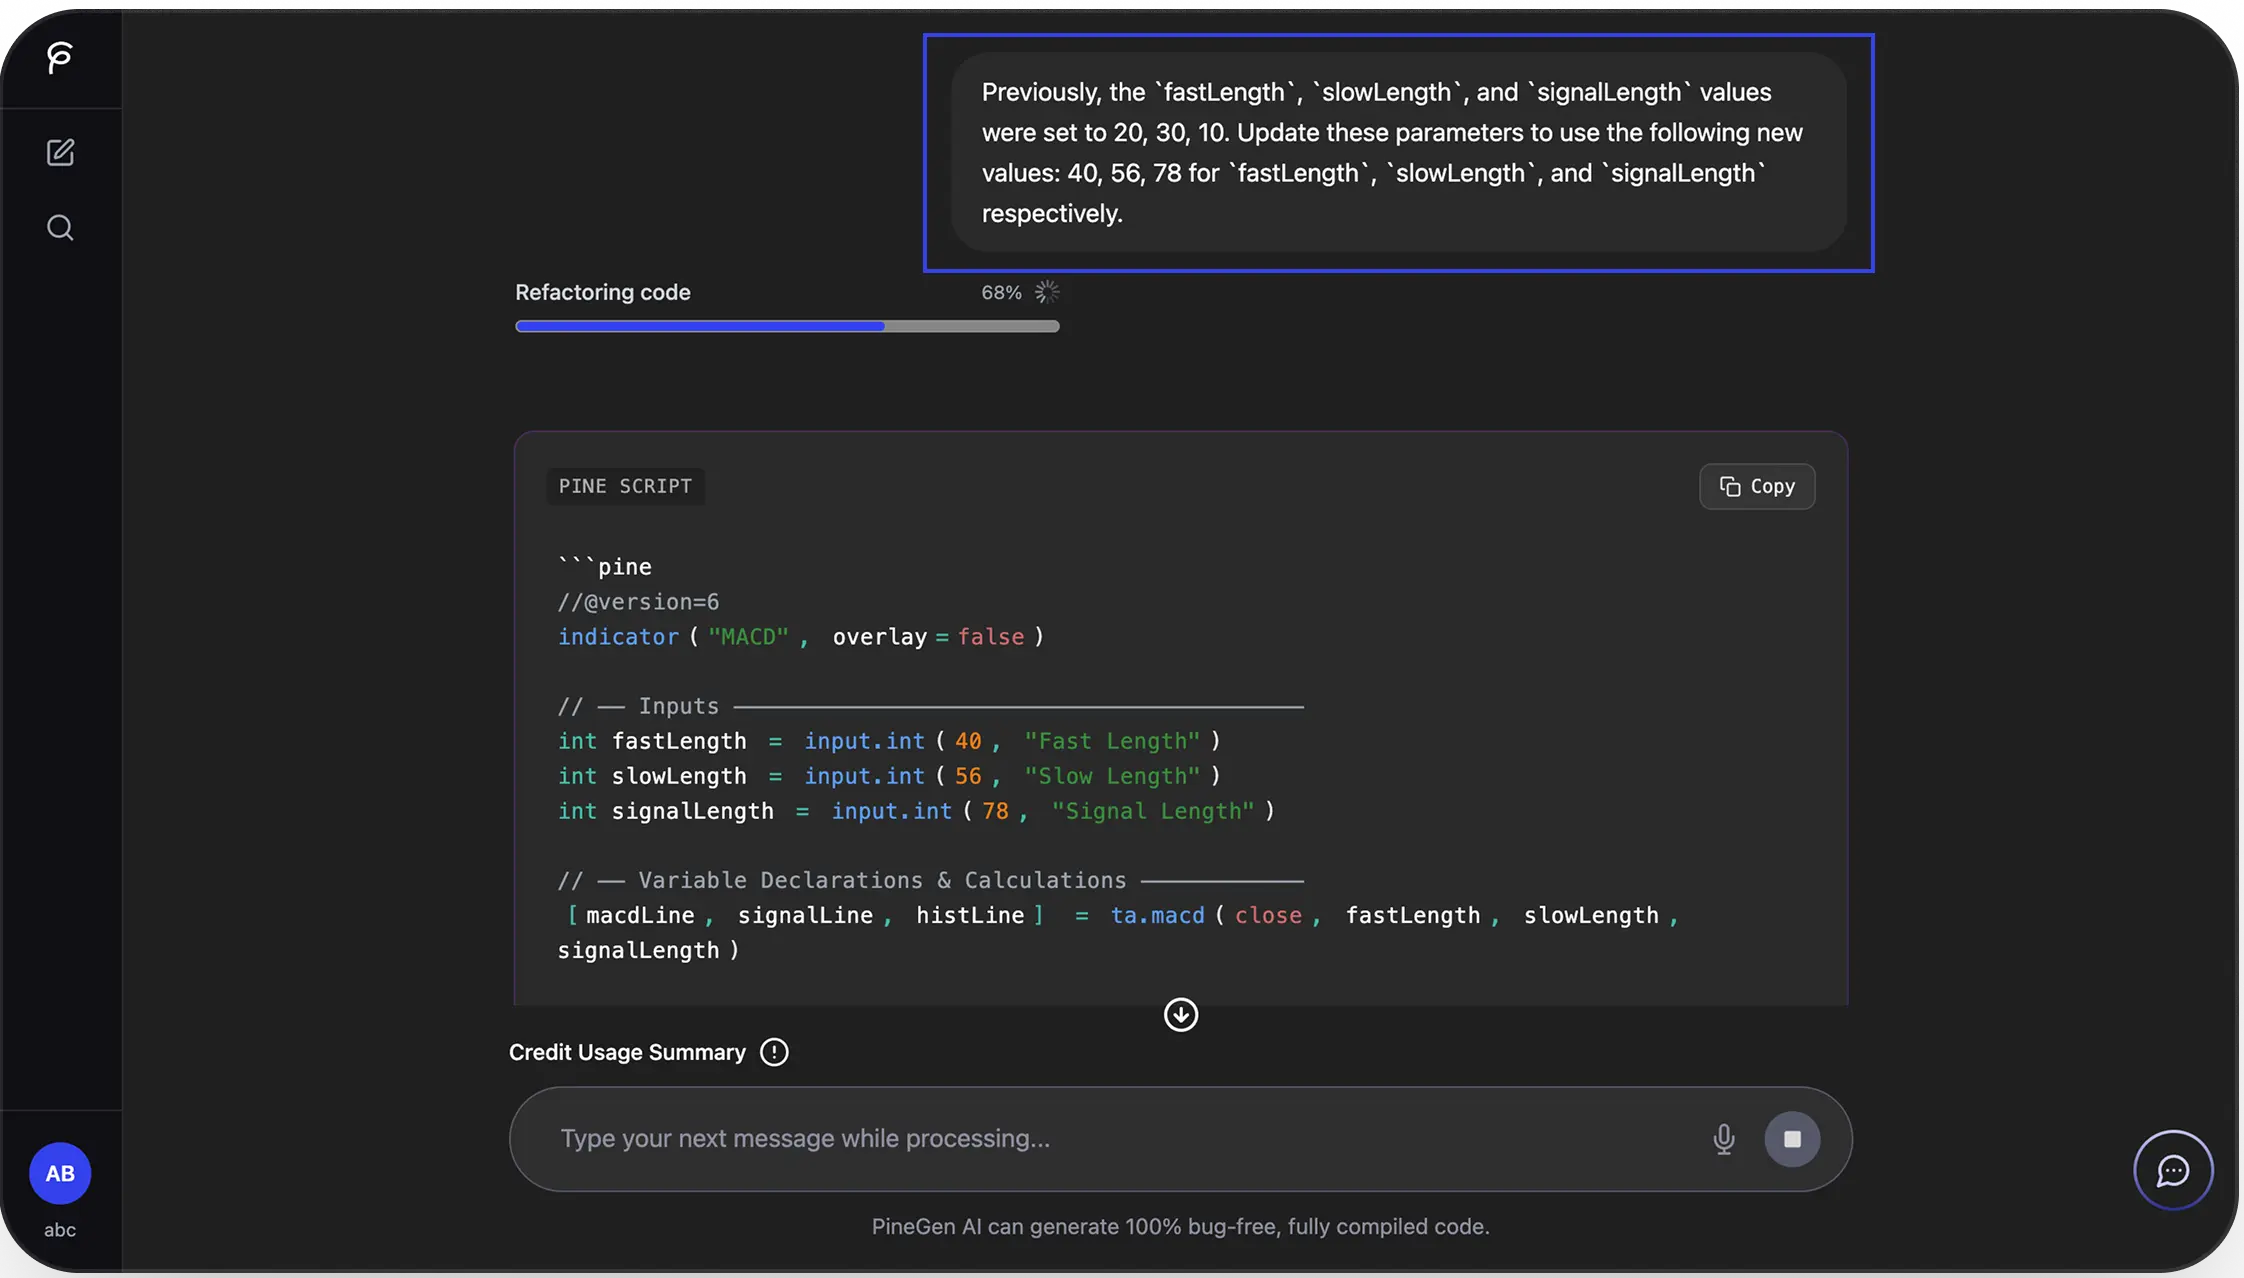Stop generation with the square stop button
Screen dimensions: 2244x1278
pyautogui.click(x=1792, y=1139)
